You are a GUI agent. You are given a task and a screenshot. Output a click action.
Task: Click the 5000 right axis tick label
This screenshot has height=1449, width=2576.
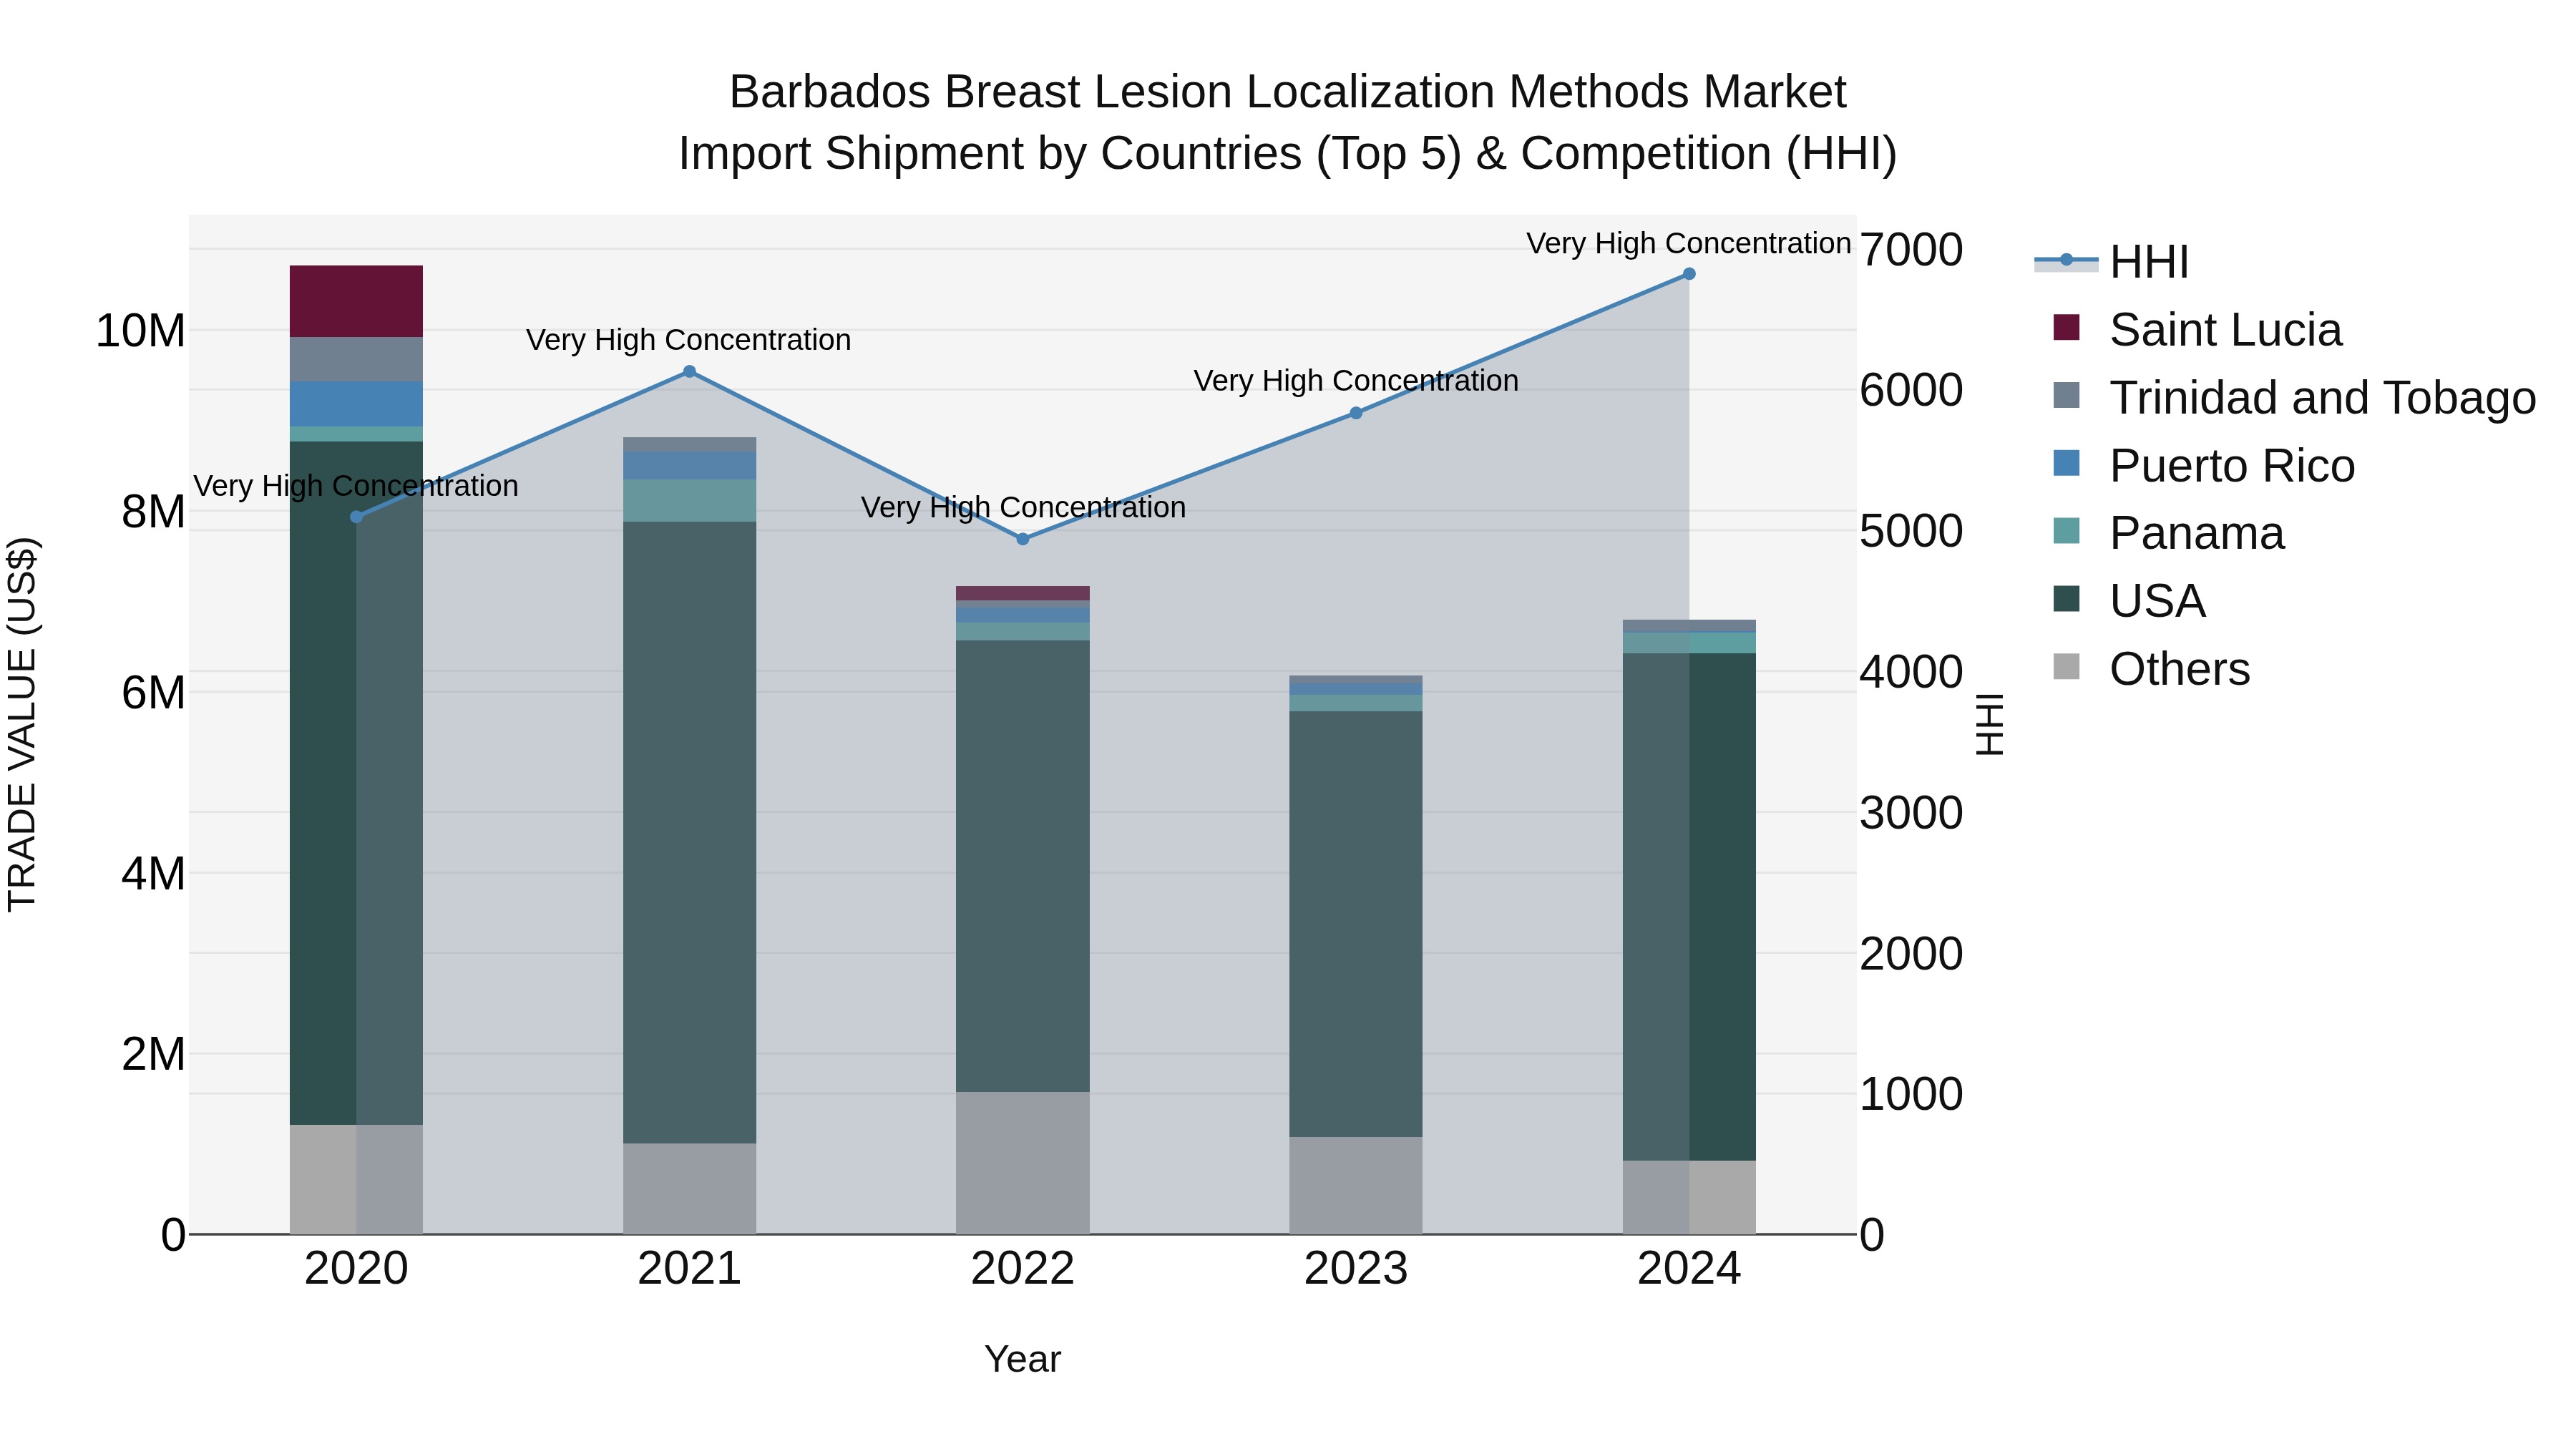tap(1911, 531)
